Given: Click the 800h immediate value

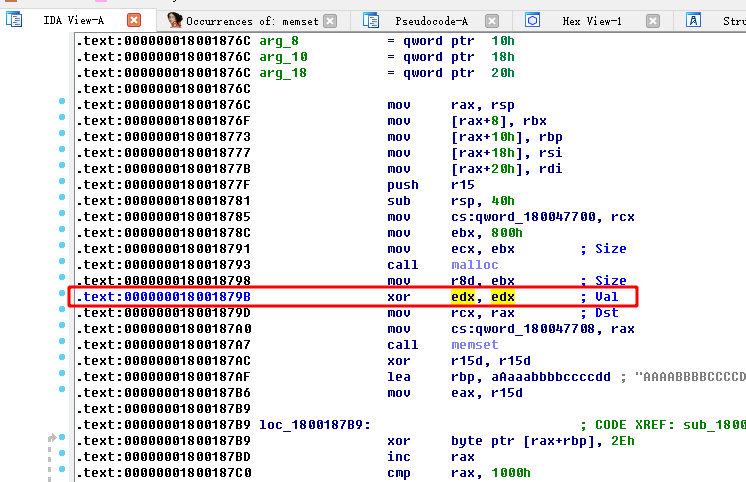Looking at the screenshot, I should tap(507, 233).
